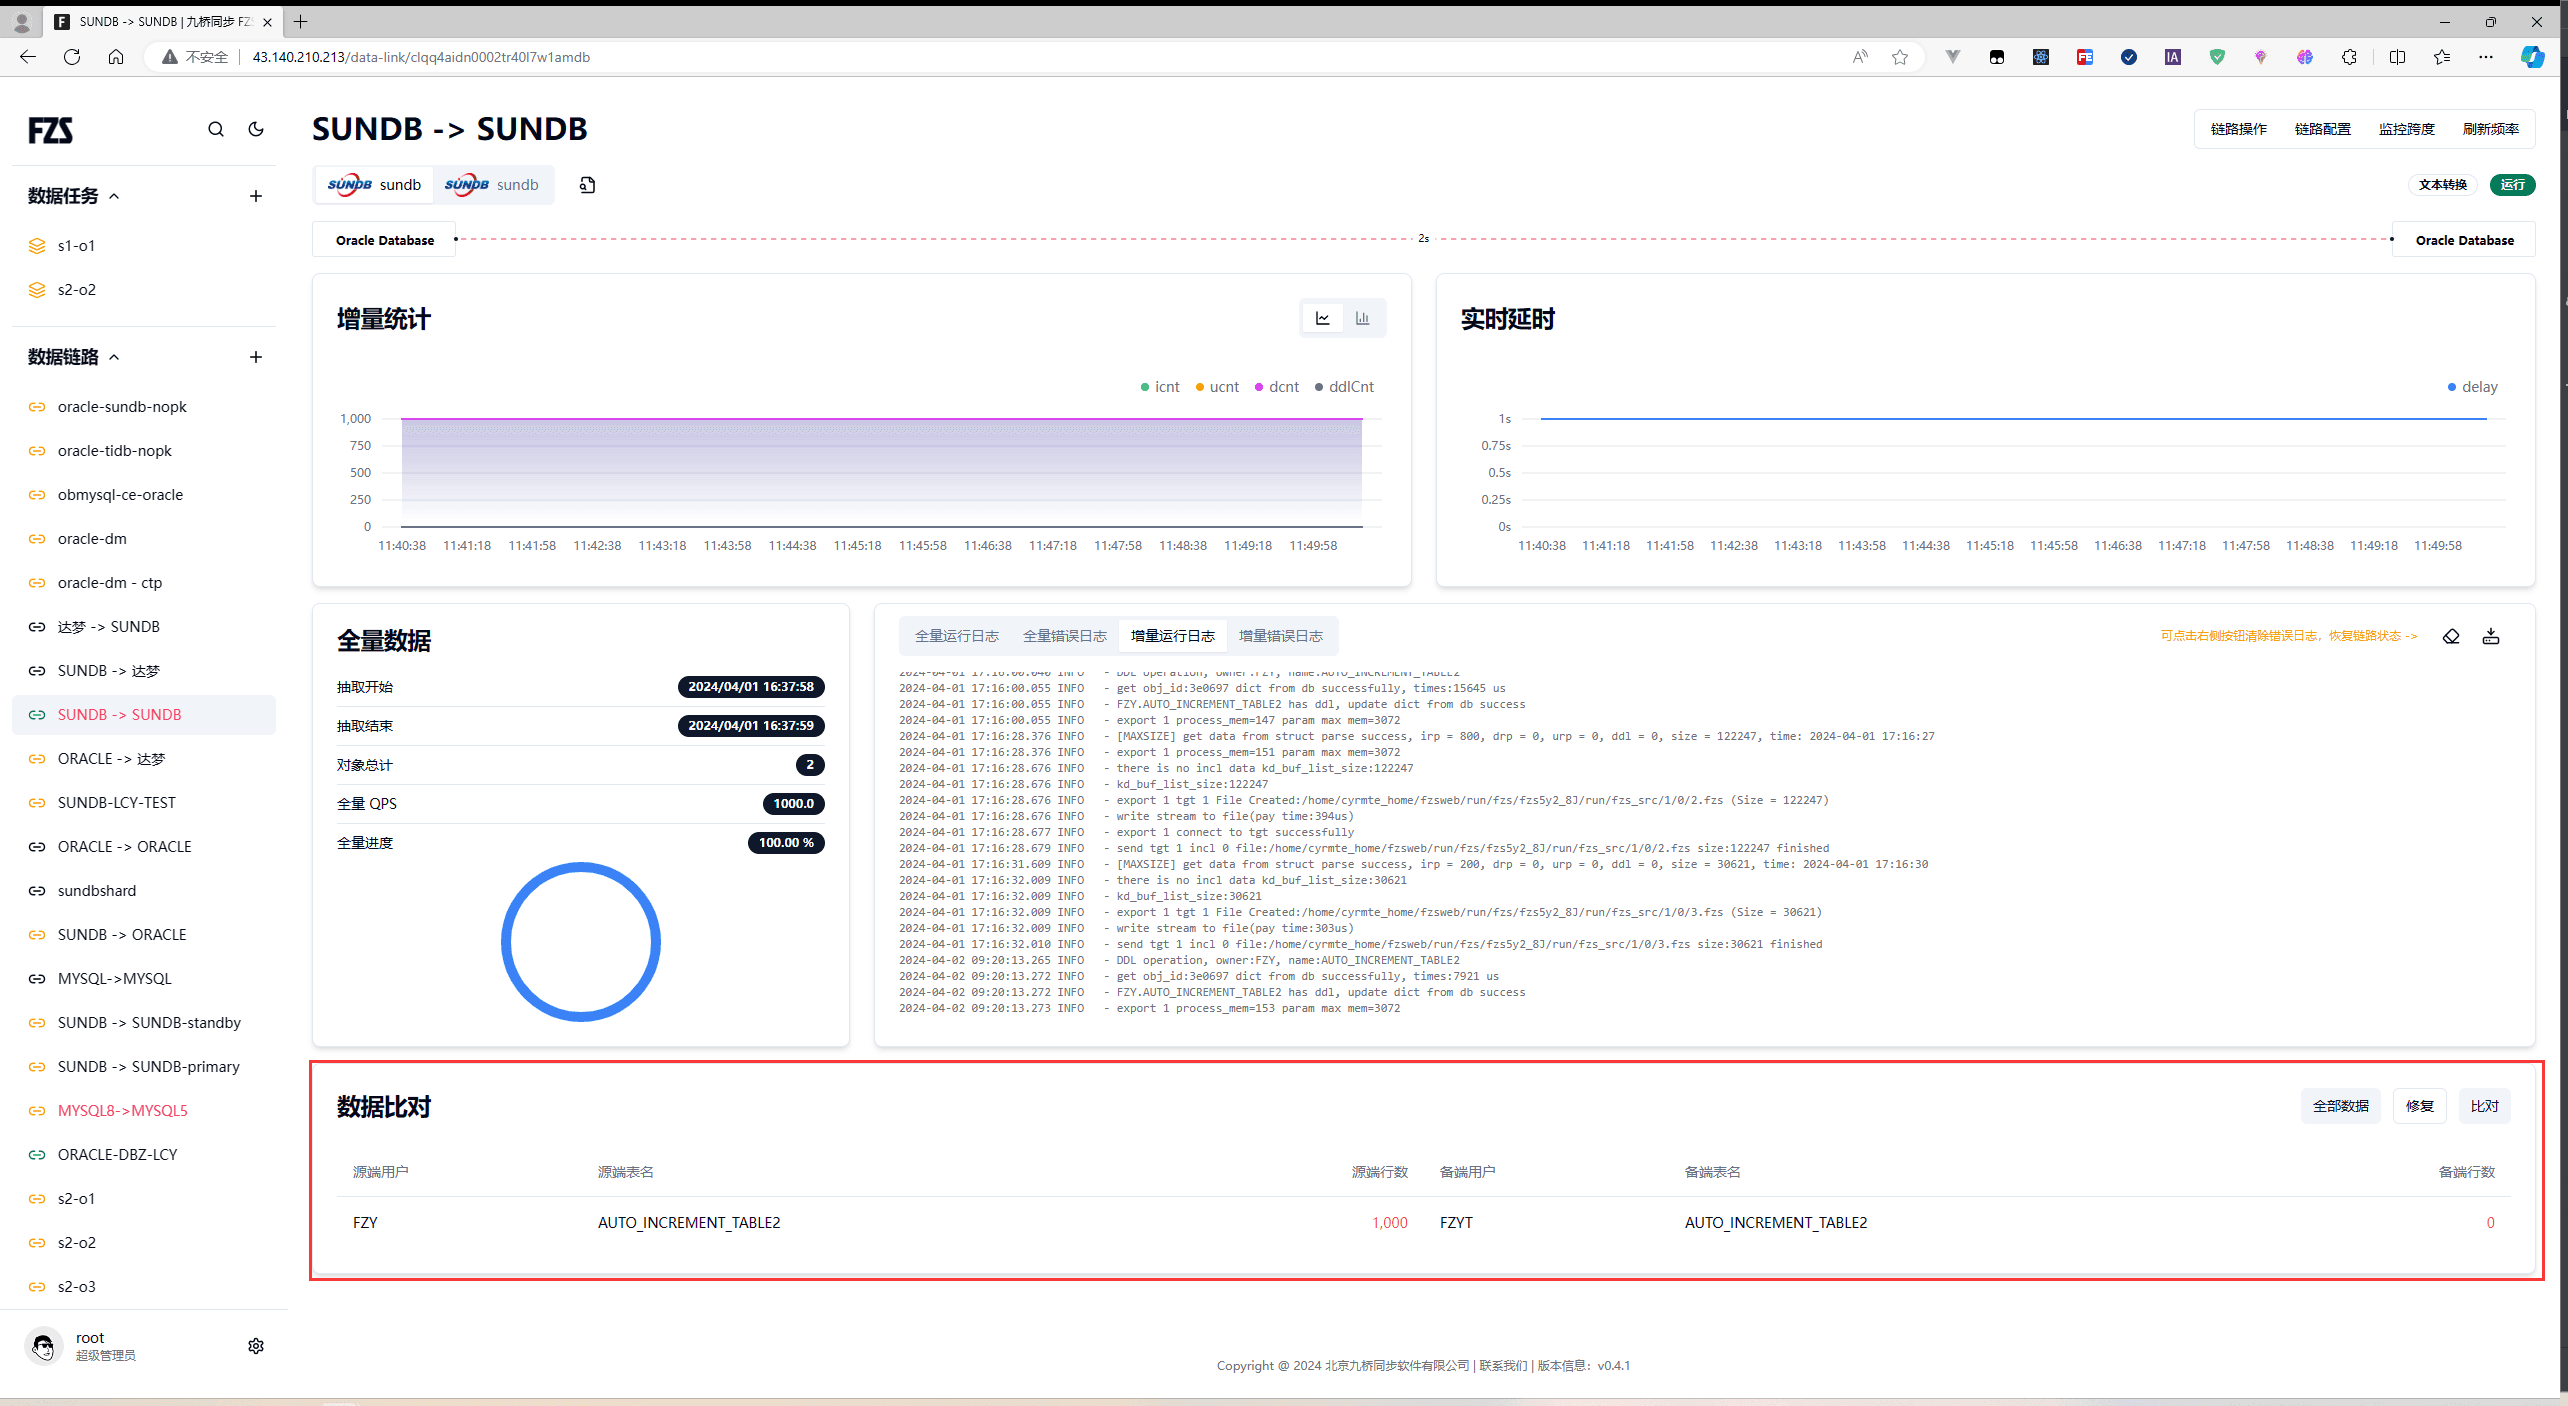
Task: Click the 比对 button
Action: click(2484, 1106)
